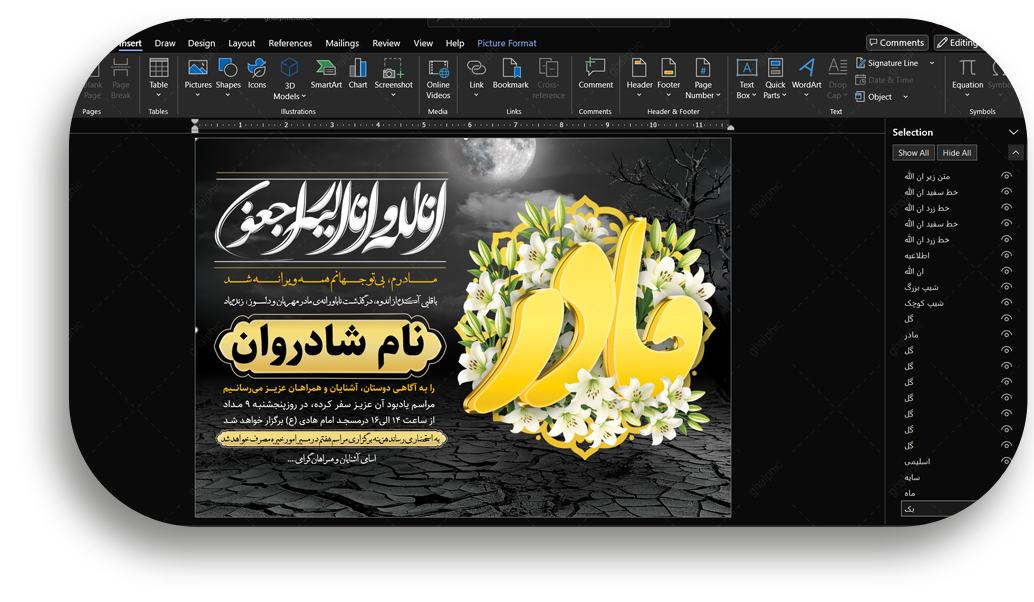Insert a WordArt text object
Screen dimensions: 1034x602
806,69
